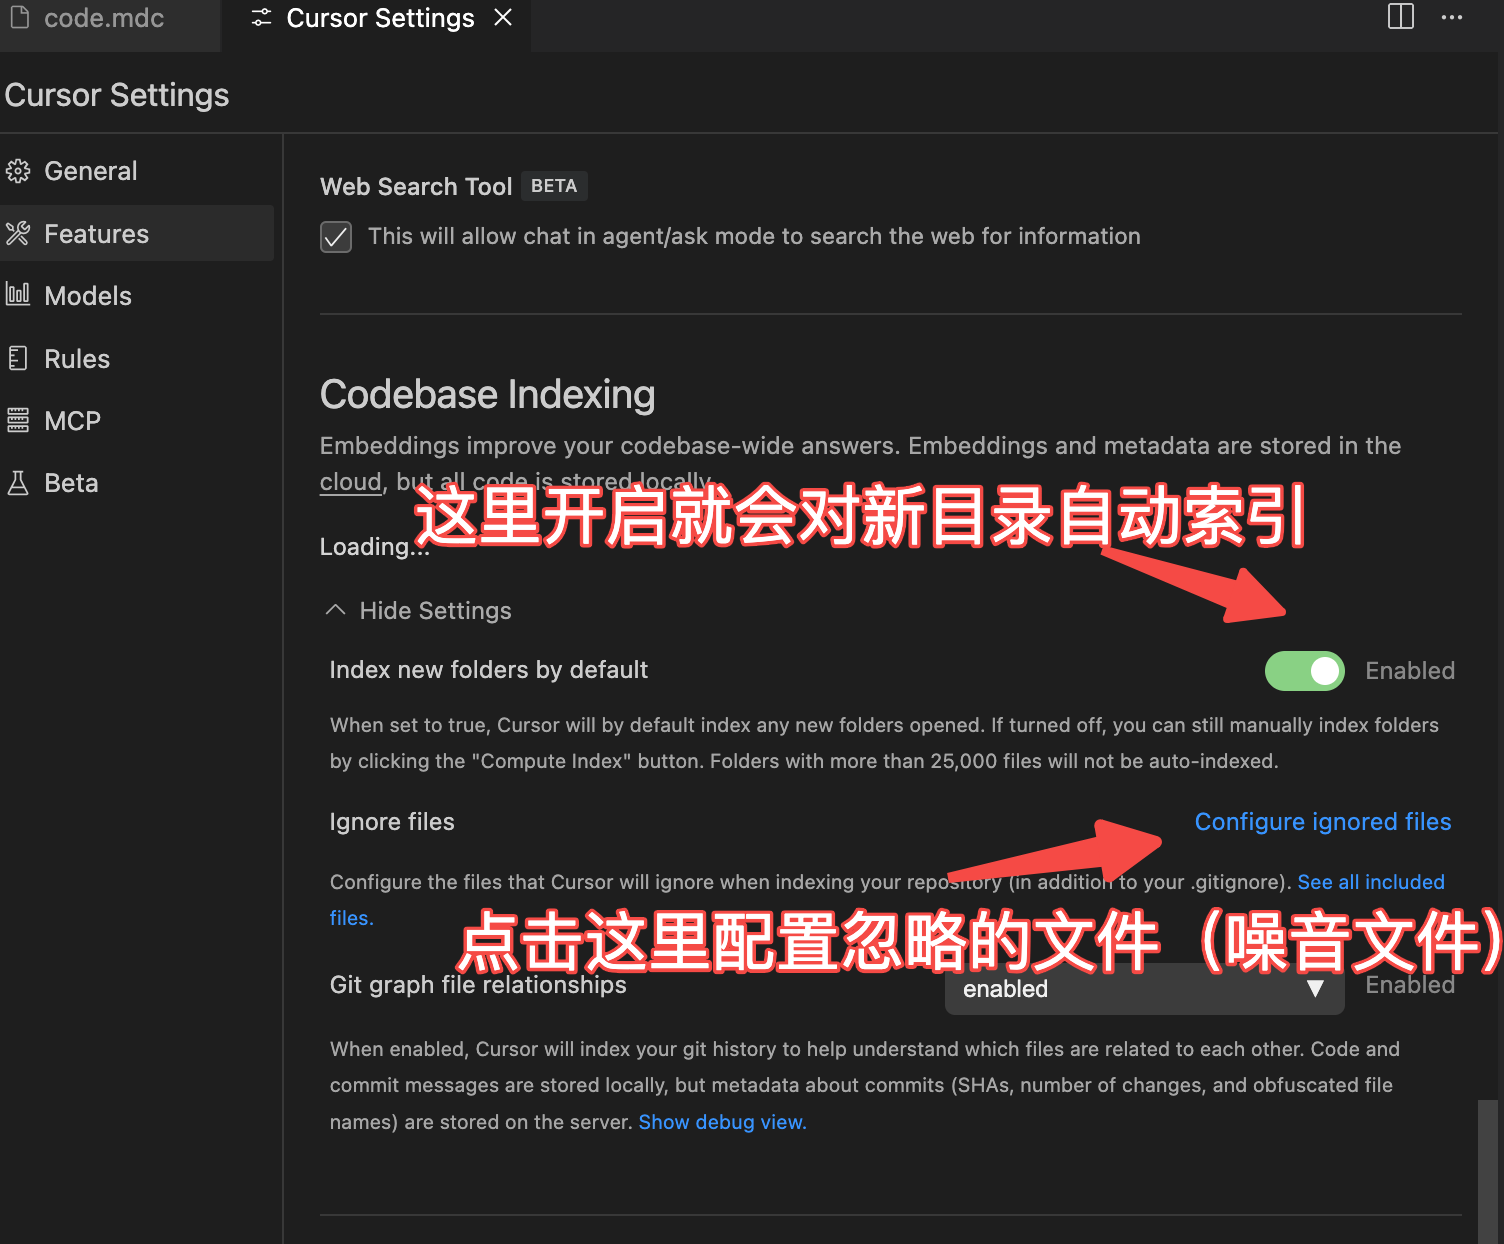Open the MCP settings section

[138, 421]
